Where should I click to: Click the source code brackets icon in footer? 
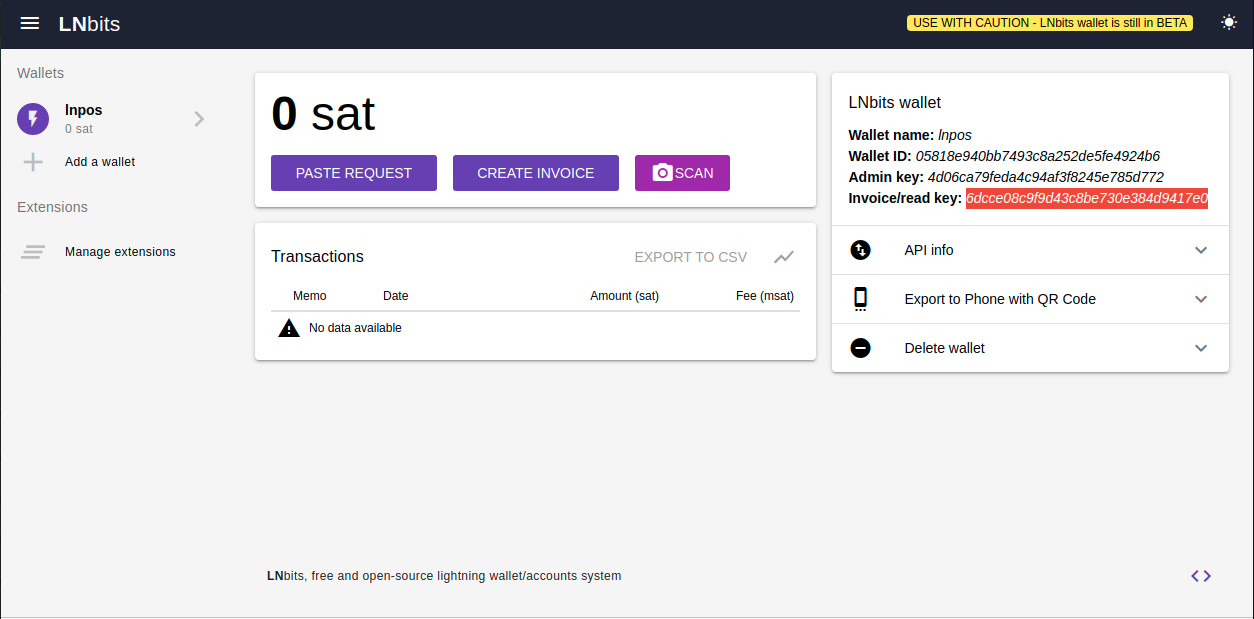(1201, 576)
